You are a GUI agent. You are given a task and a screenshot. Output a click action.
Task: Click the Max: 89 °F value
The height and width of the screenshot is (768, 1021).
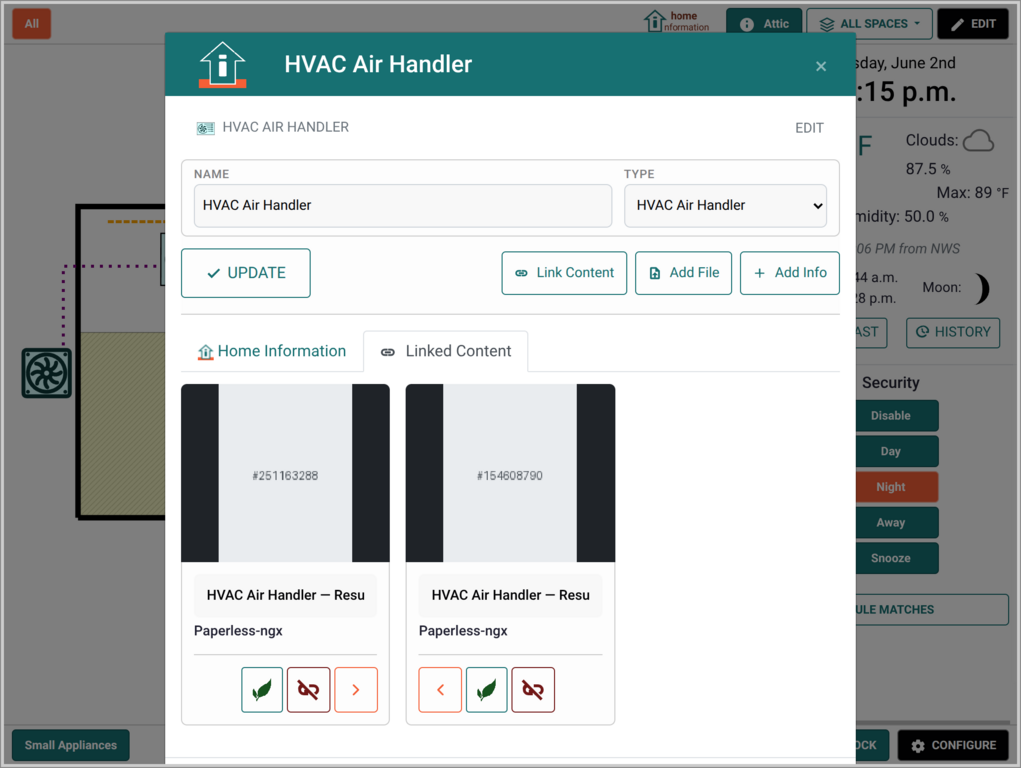tap(972, 193)
